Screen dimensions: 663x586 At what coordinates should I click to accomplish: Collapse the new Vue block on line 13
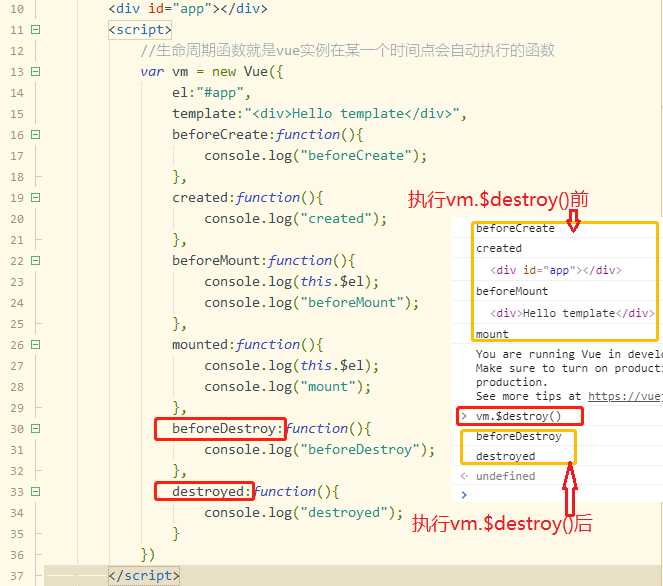[x=36, y=71]
